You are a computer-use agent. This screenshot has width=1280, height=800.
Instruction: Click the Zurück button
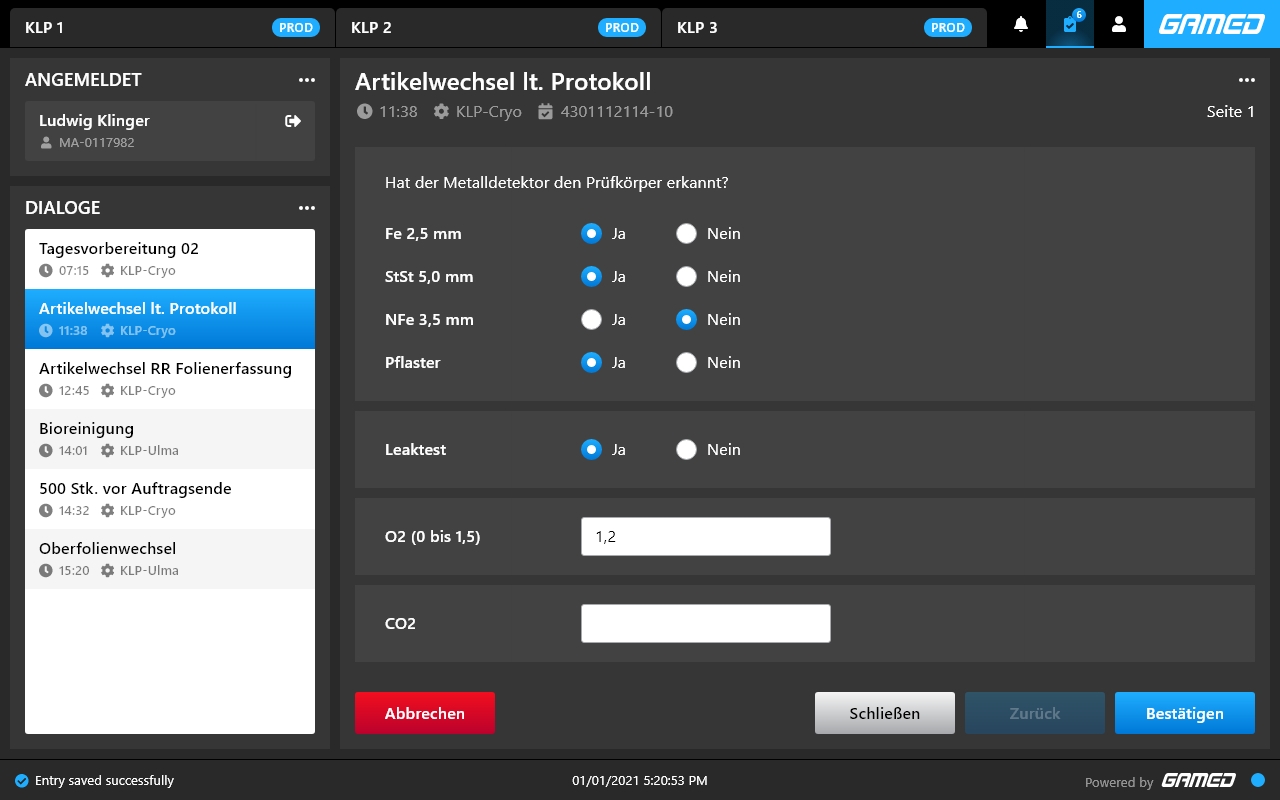(1035, 713)
